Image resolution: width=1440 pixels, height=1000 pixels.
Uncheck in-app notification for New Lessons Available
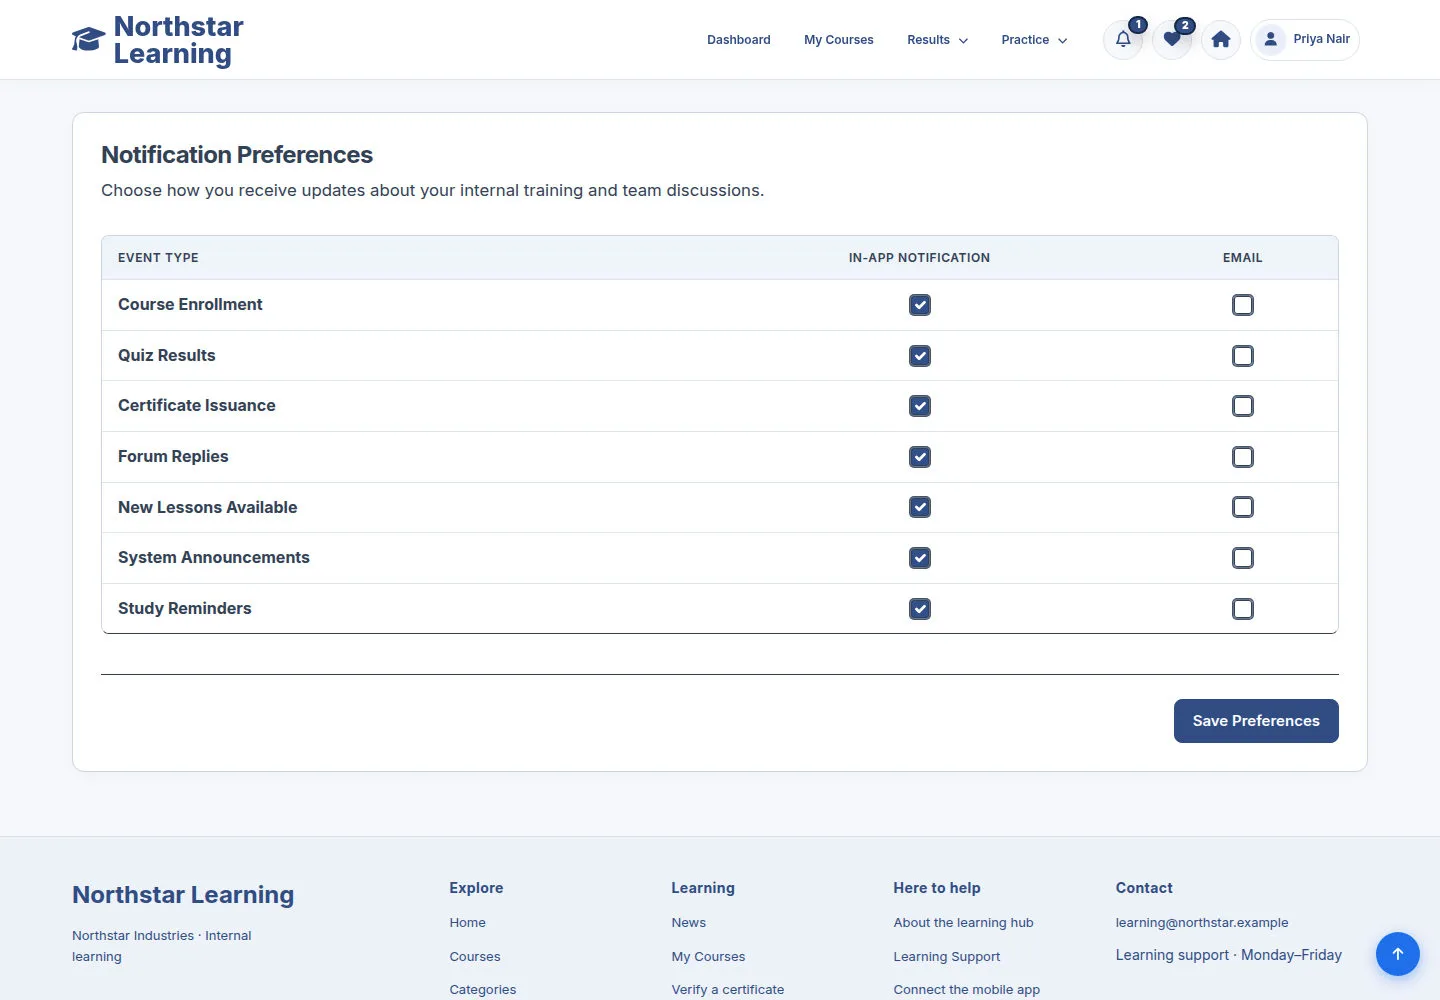point(920,507)
